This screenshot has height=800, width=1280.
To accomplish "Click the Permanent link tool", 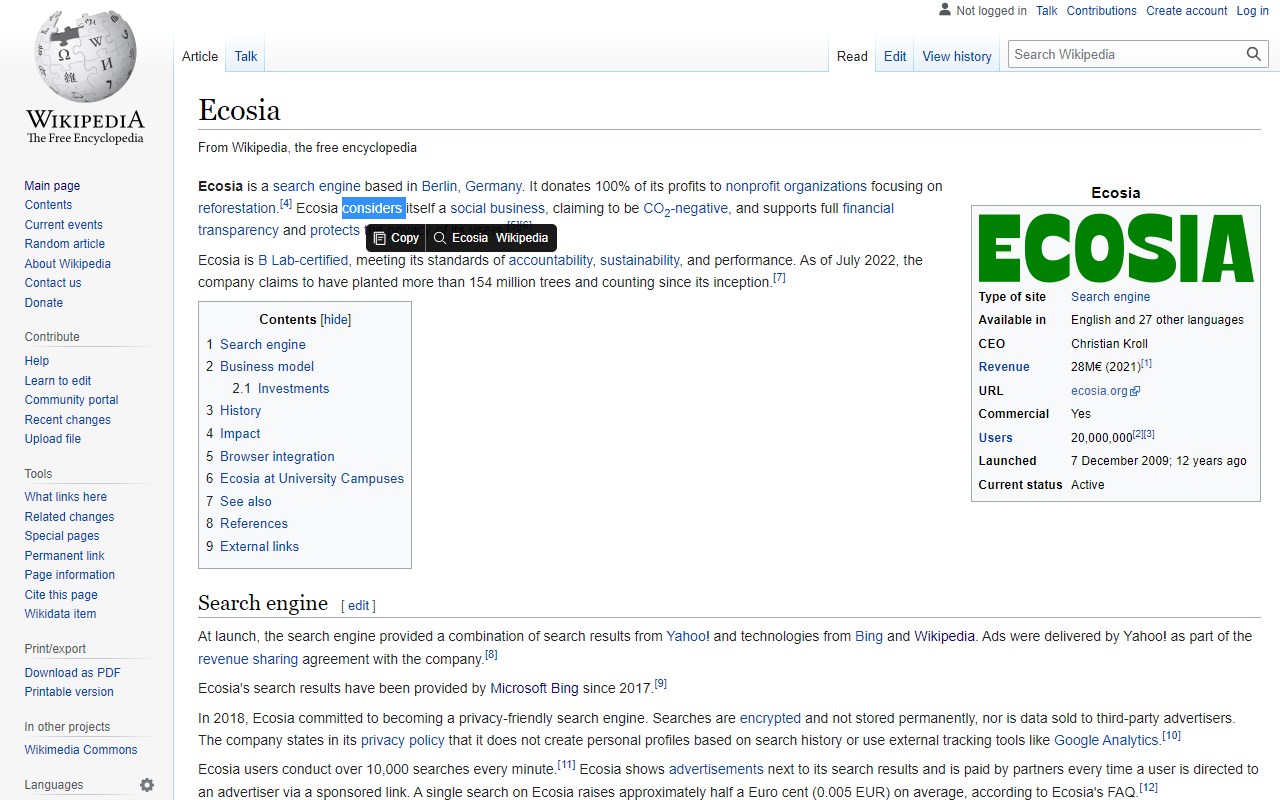I will pyautogui.click(x=65, y=556).
